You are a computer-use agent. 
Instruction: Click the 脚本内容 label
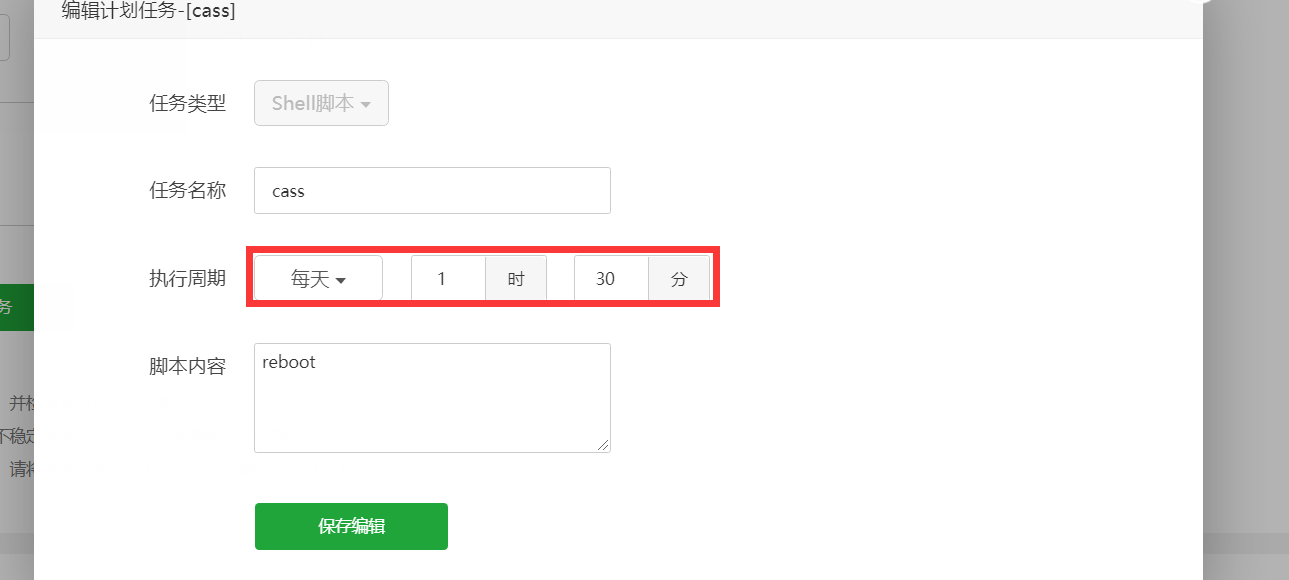point(188,366)
